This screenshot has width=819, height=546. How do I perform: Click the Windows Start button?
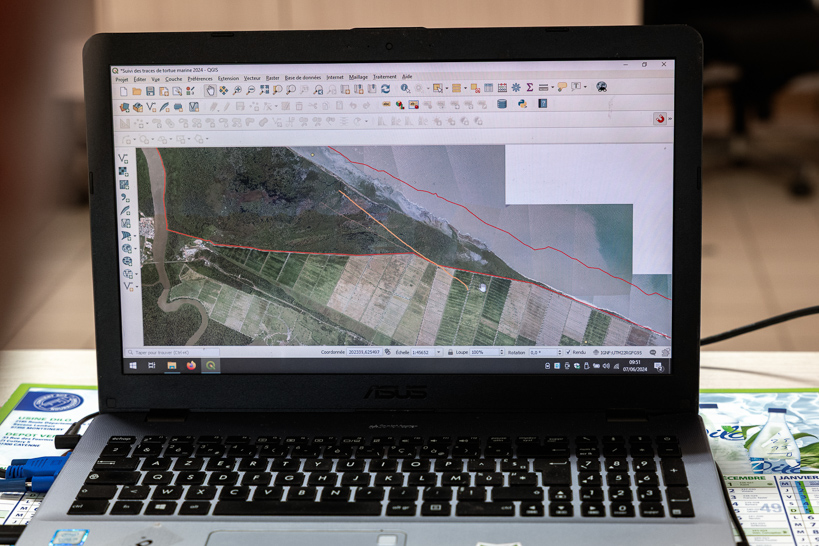point(133,366)
